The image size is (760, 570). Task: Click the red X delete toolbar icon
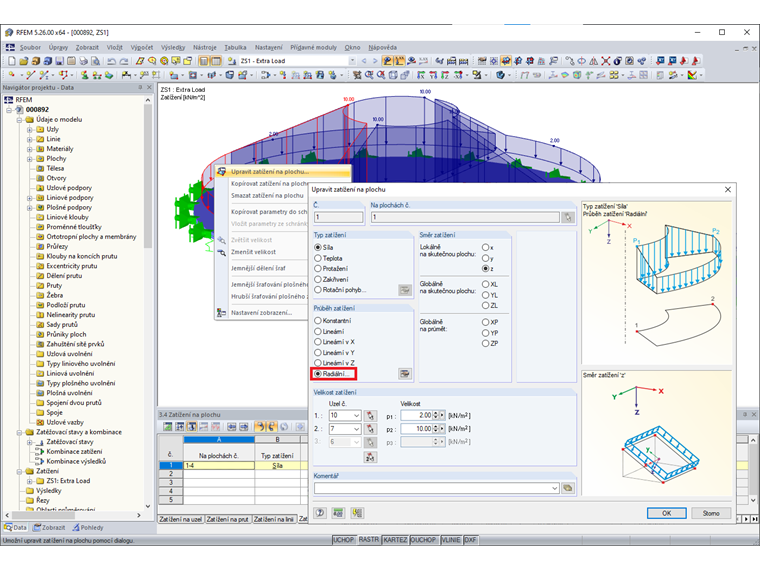click(606, 61)
